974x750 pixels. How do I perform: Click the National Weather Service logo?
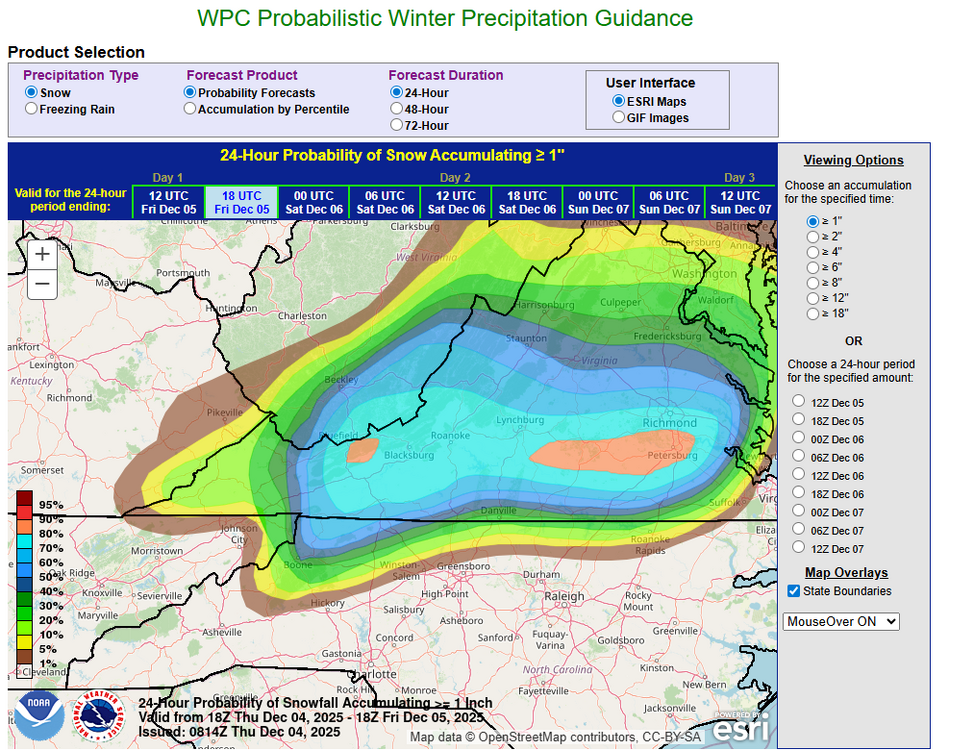[x=101, y=719]
